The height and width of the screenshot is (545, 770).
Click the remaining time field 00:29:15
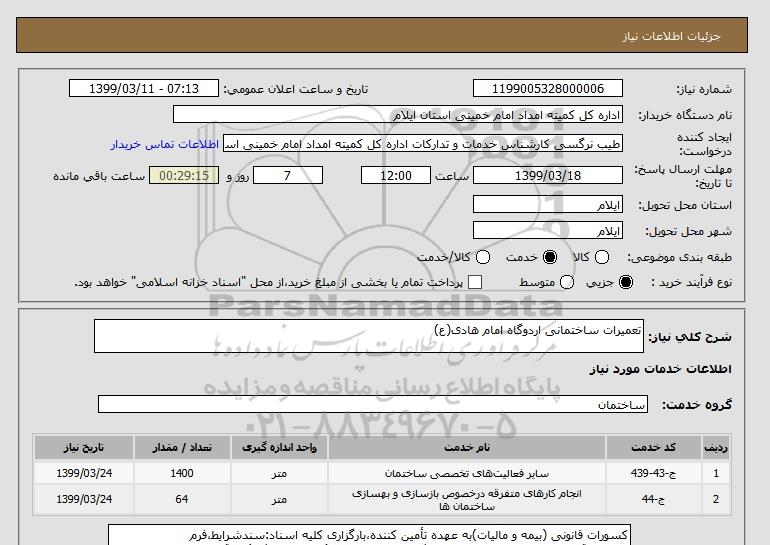point(184,175)
